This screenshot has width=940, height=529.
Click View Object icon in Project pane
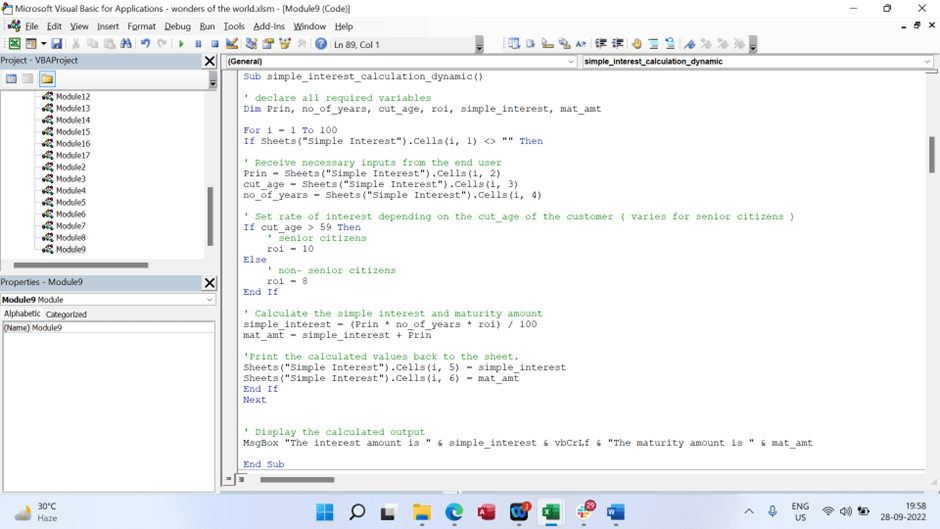click(28, 79)
